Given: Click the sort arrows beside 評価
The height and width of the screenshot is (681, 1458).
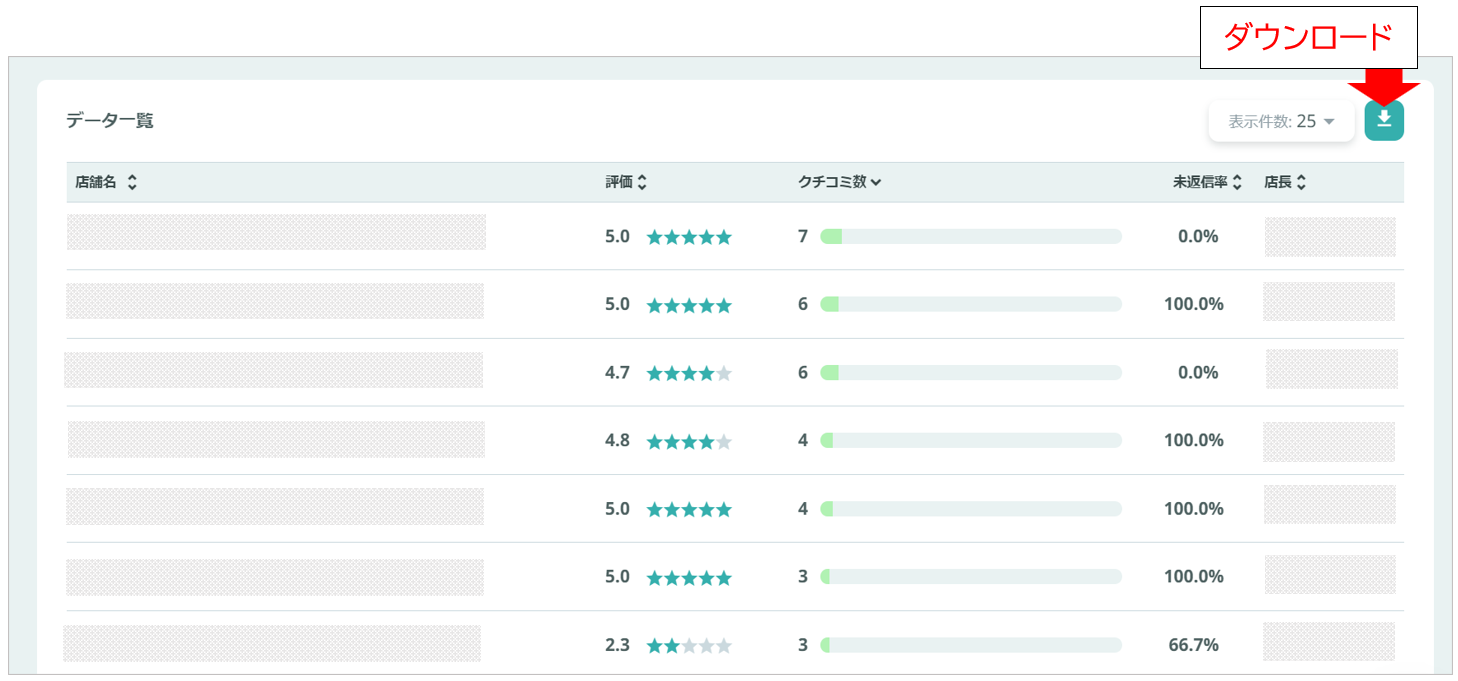Looking at the screenshot, I should [x=642, y=183].
